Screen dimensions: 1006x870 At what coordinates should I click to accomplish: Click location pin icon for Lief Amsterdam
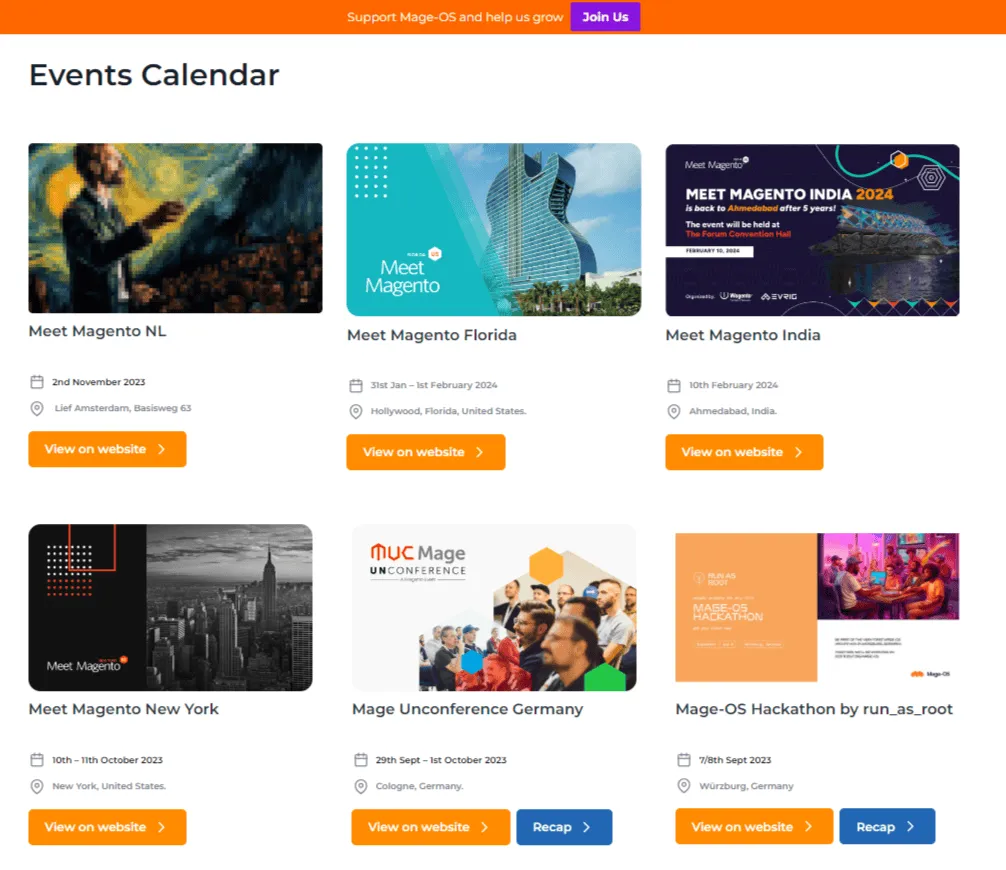click(x=37, y=408)
